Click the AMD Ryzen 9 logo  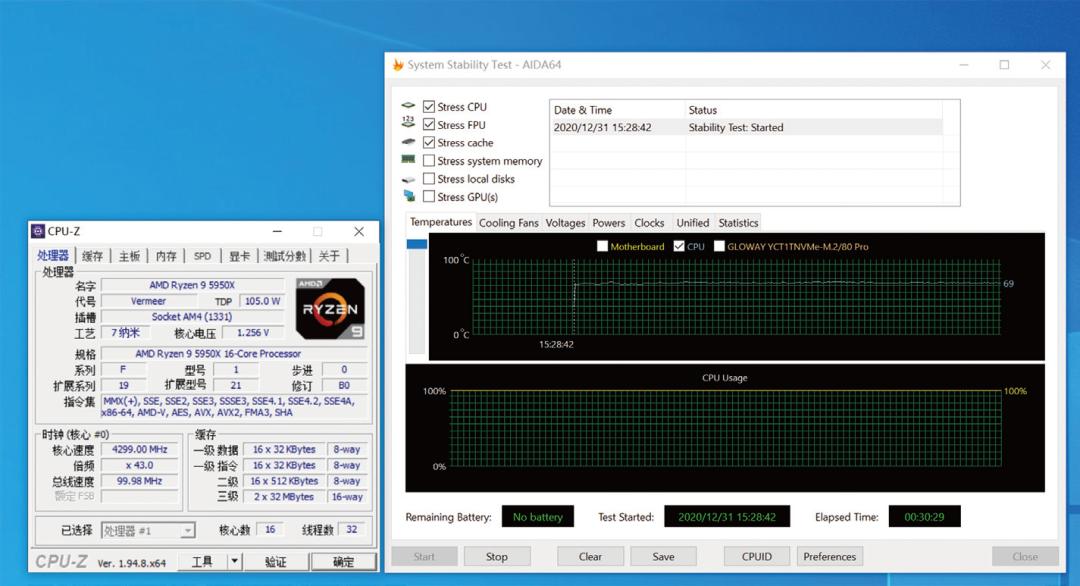coord(330,309)
